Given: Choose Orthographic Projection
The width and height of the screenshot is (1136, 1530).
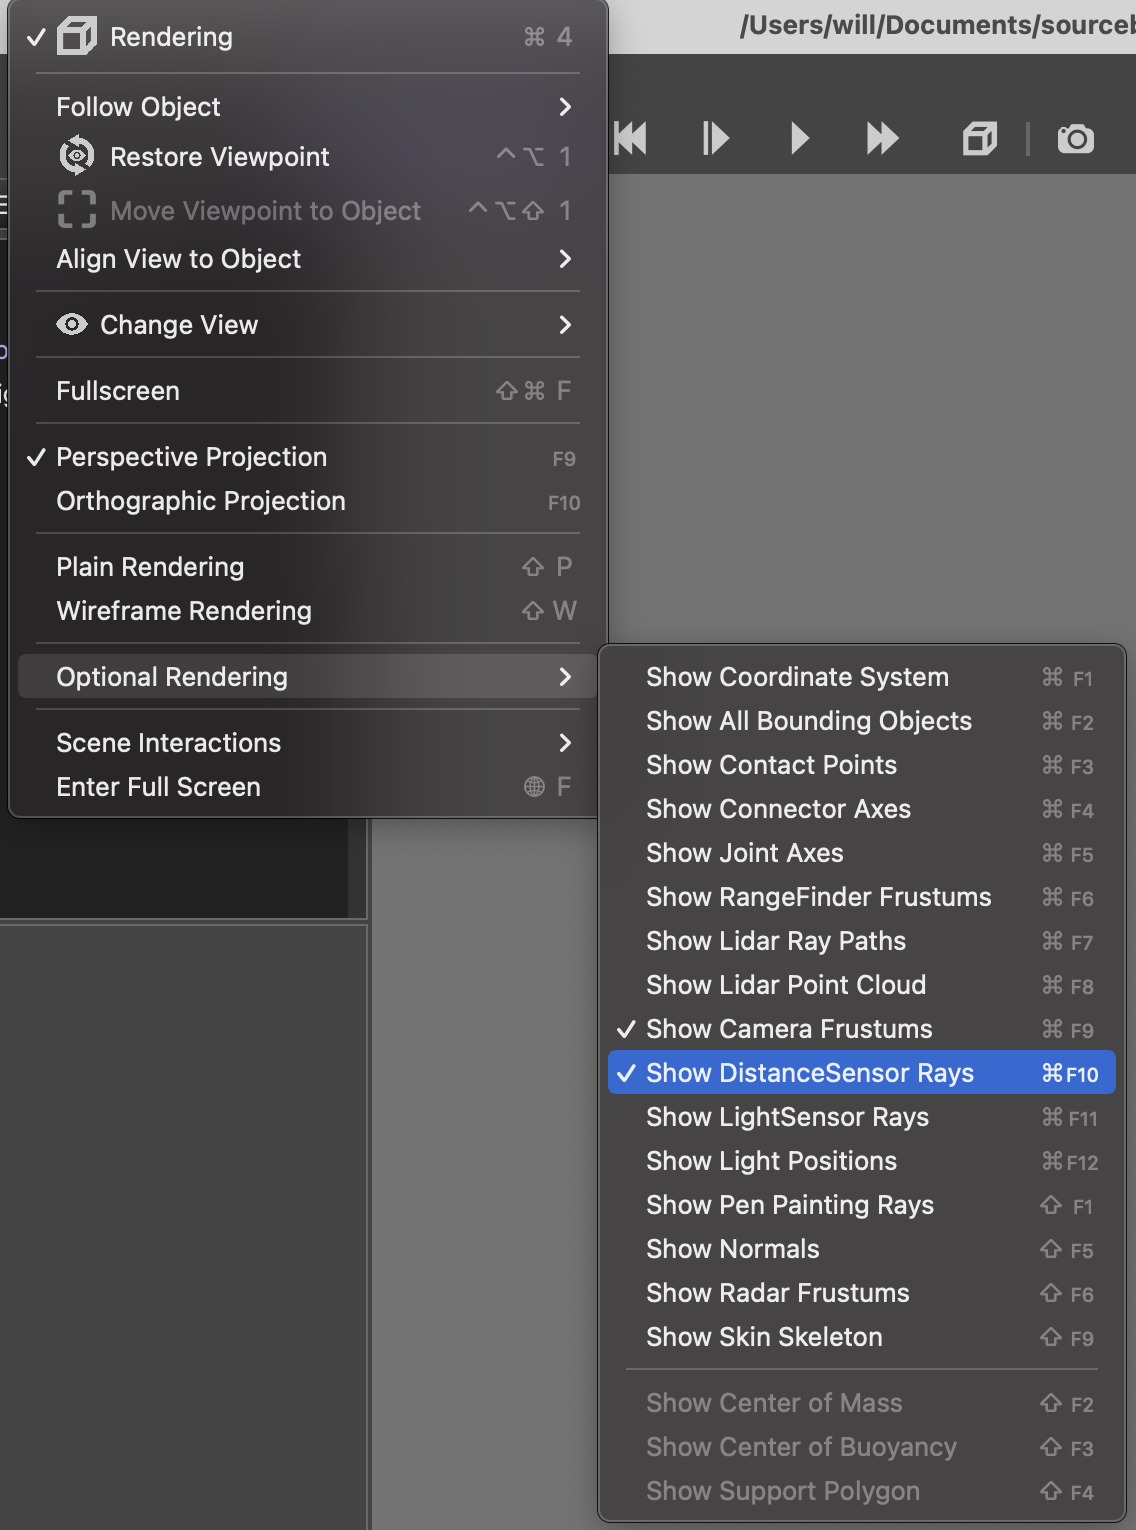Looking at the screenshot, I should tap(200, 501).
